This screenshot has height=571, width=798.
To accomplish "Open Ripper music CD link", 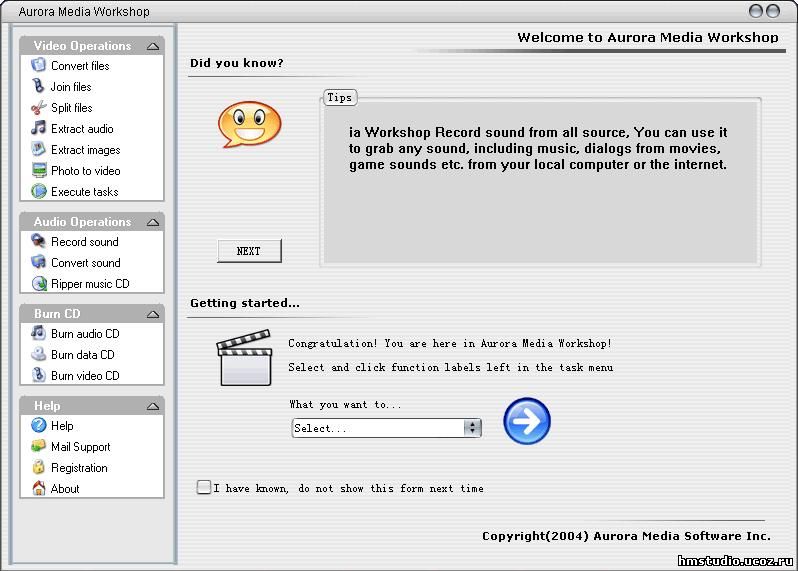I will [x=90, y=284].
